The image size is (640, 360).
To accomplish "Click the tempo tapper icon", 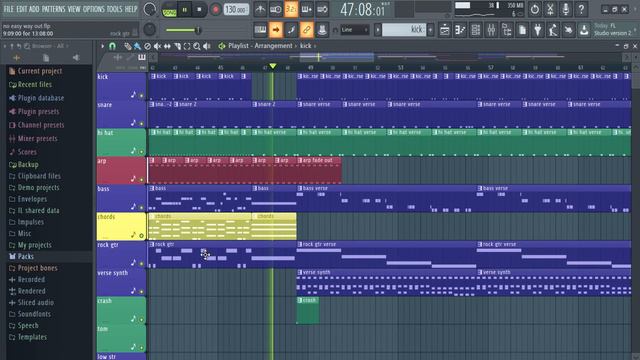I will [553, 30].
